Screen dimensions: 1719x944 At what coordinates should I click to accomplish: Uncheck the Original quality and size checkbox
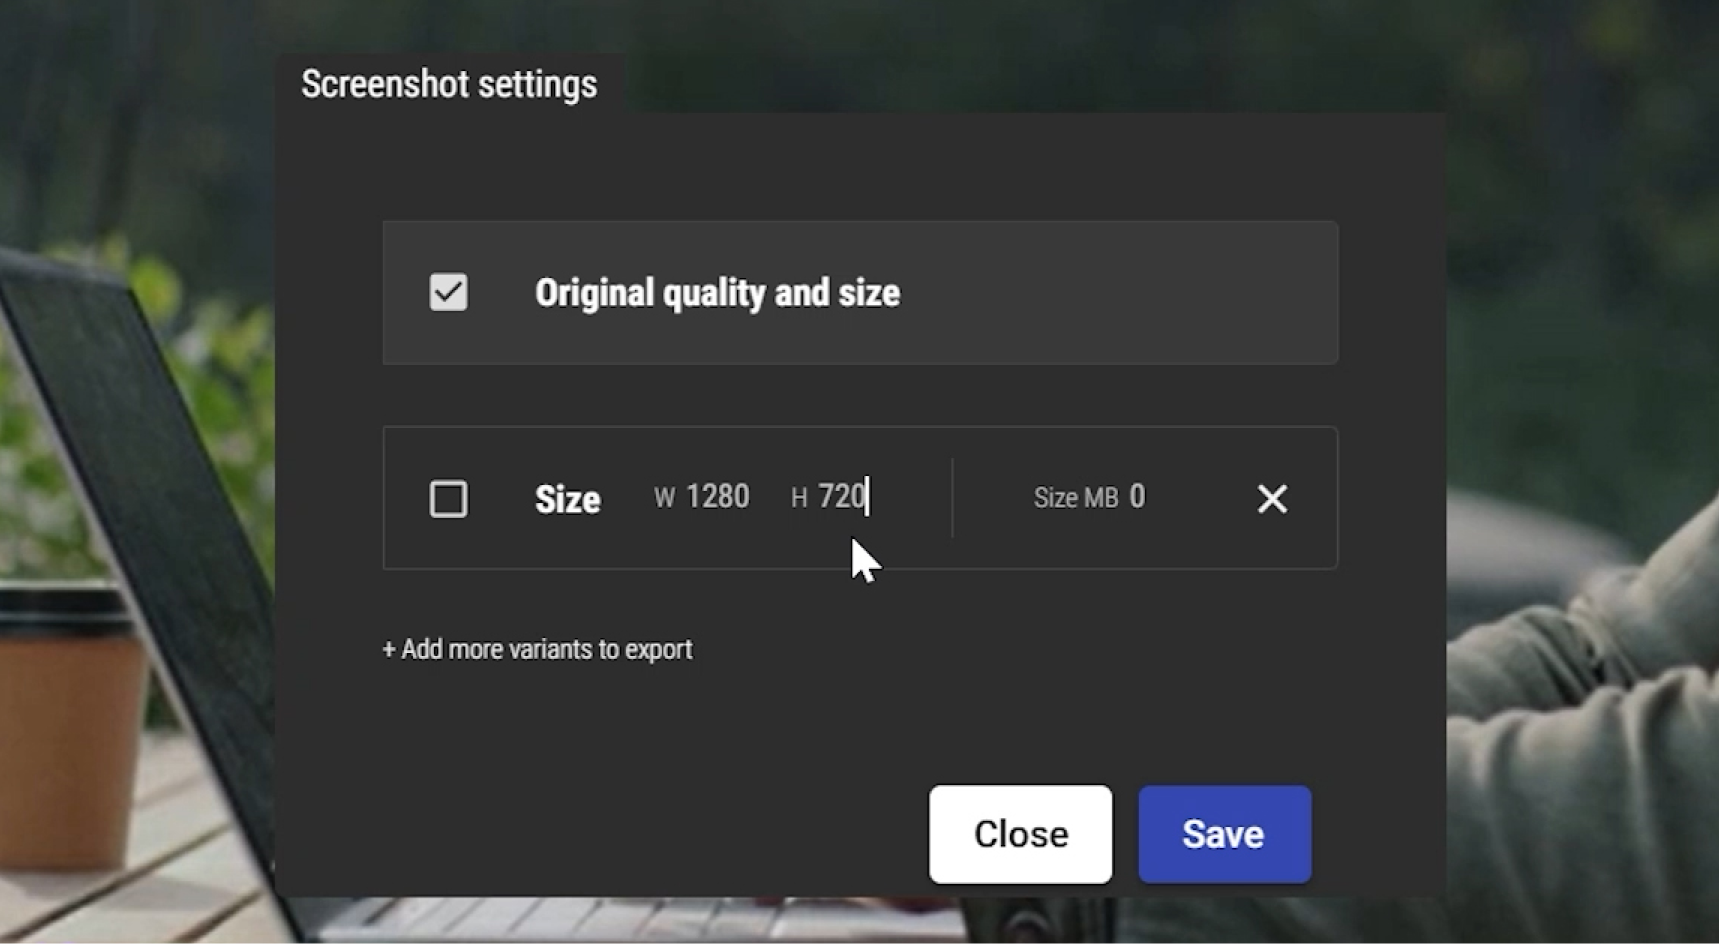click(x=448, y=293)
